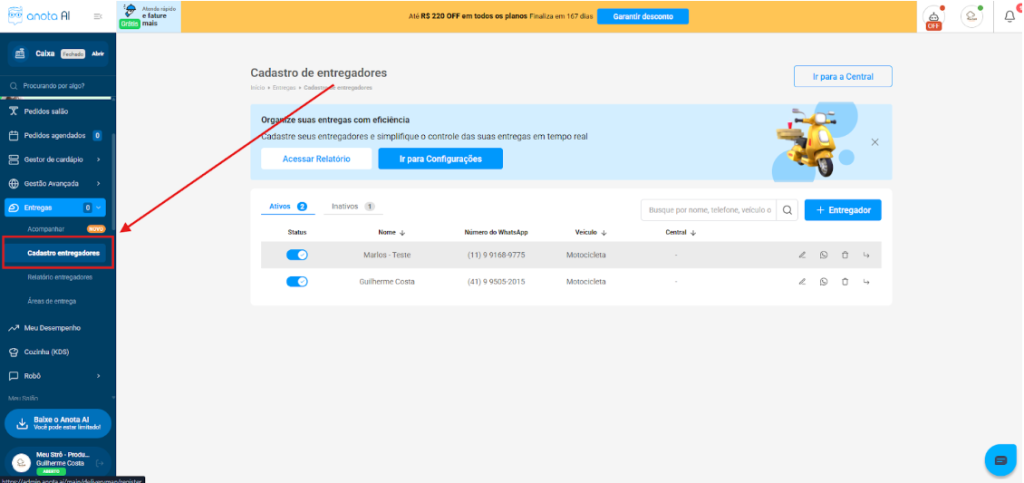Disable status toggle for Marlos - Teste

click(297, 255)
